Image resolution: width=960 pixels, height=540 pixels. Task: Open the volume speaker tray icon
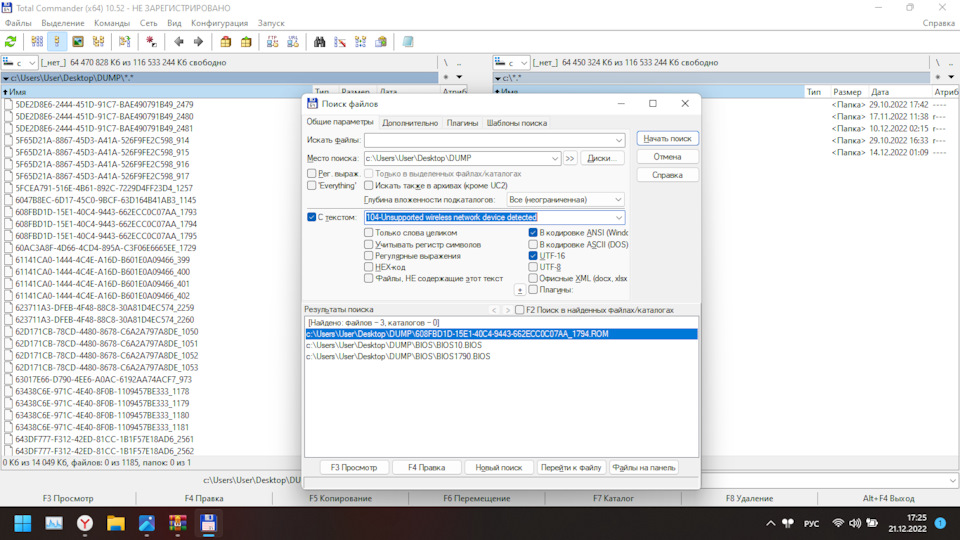click(855, 523)
